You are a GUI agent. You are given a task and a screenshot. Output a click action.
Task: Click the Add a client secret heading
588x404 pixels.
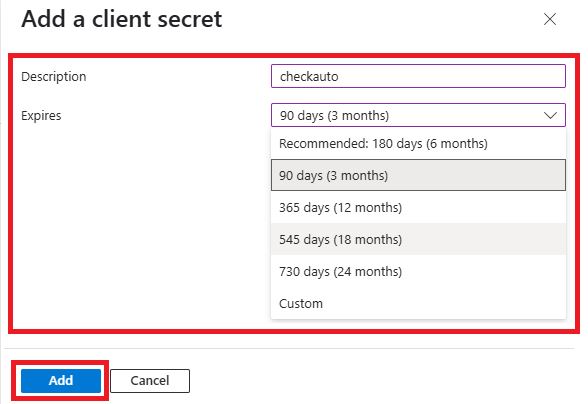122,19
